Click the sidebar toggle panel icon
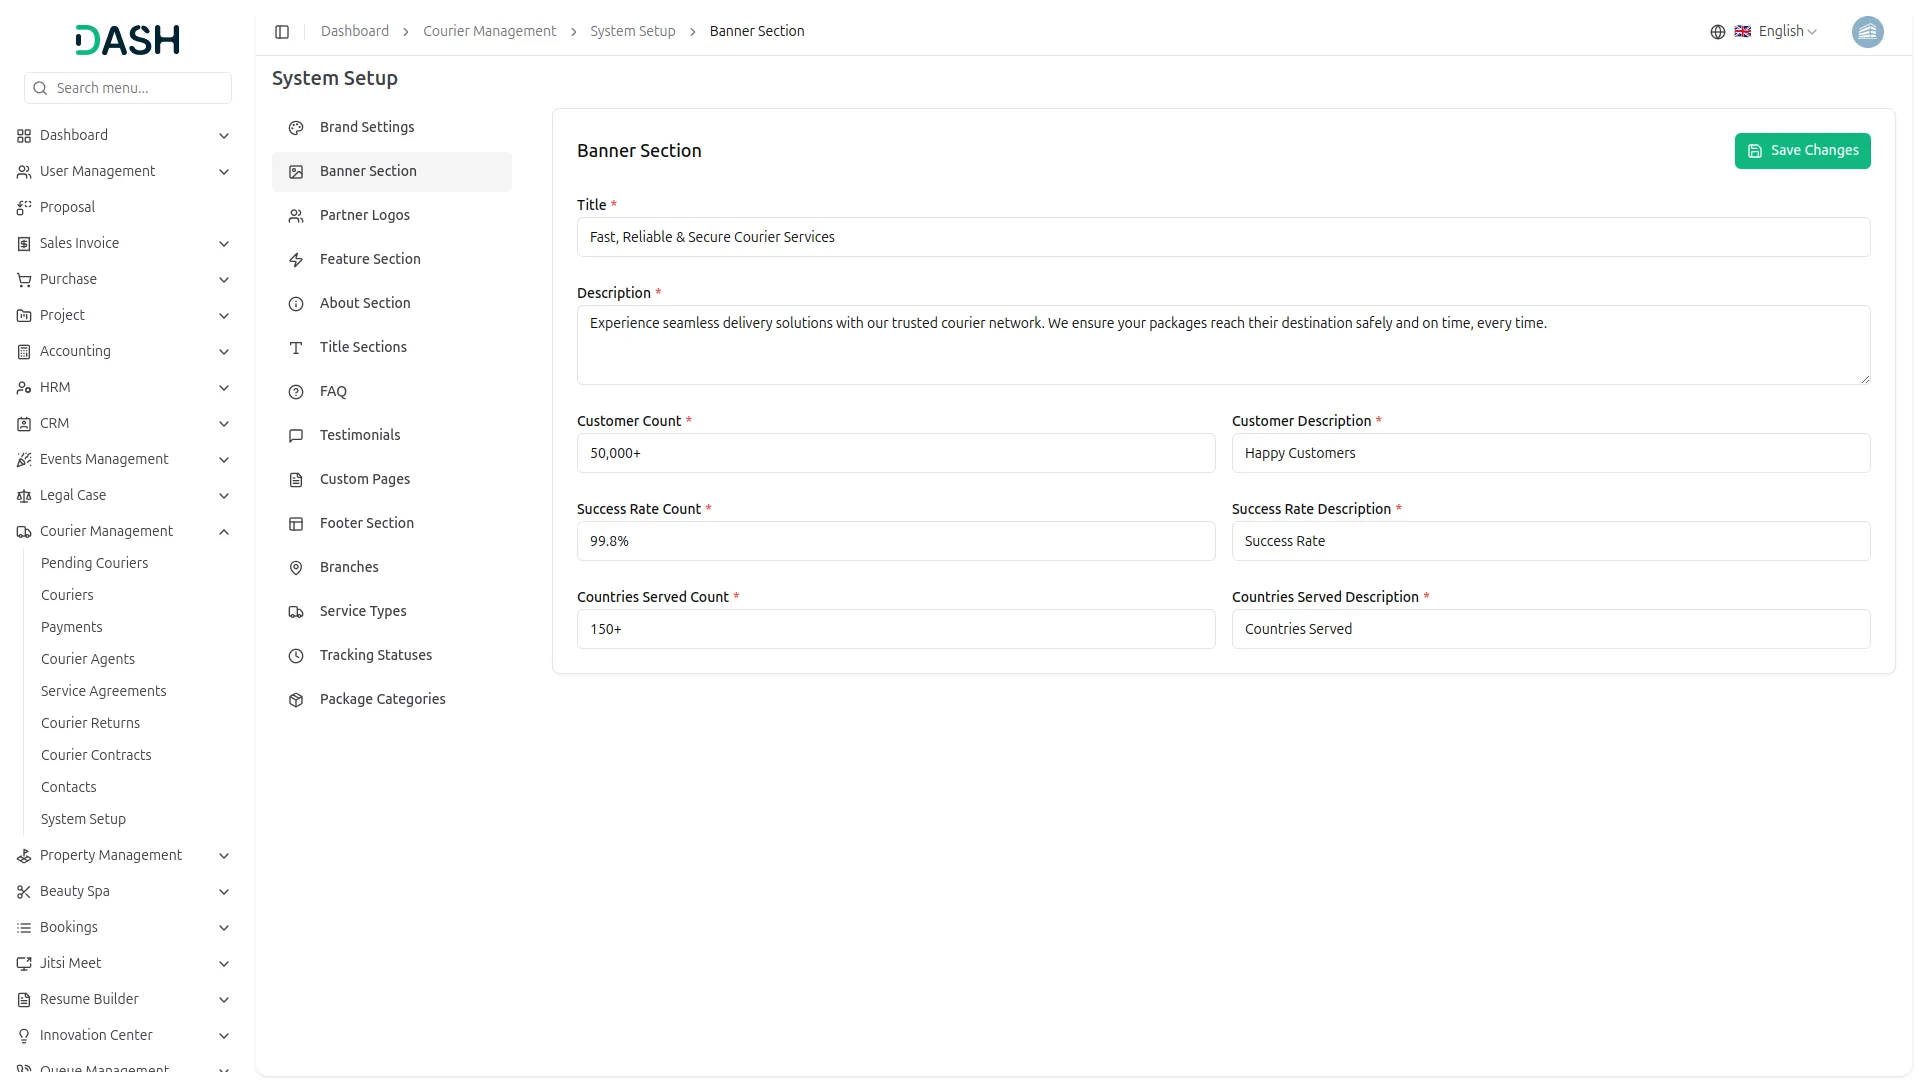1920x1080 pixels. (x=282, y=32)
